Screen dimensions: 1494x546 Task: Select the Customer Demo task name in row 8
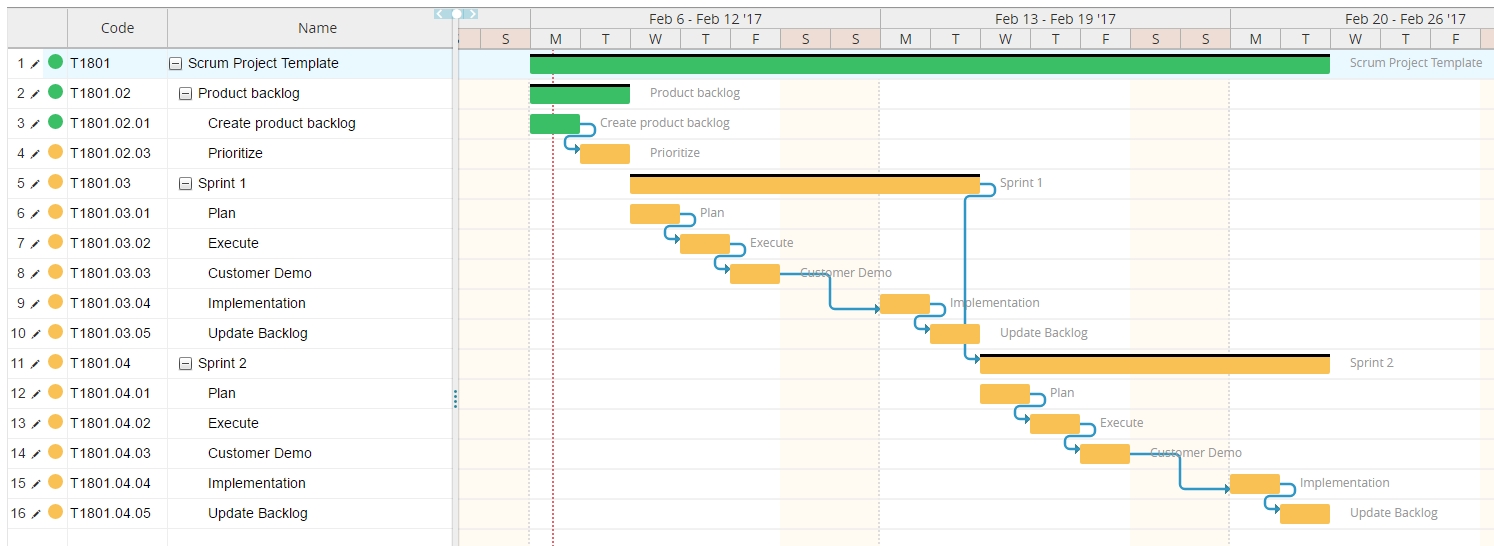pos(260,273)
